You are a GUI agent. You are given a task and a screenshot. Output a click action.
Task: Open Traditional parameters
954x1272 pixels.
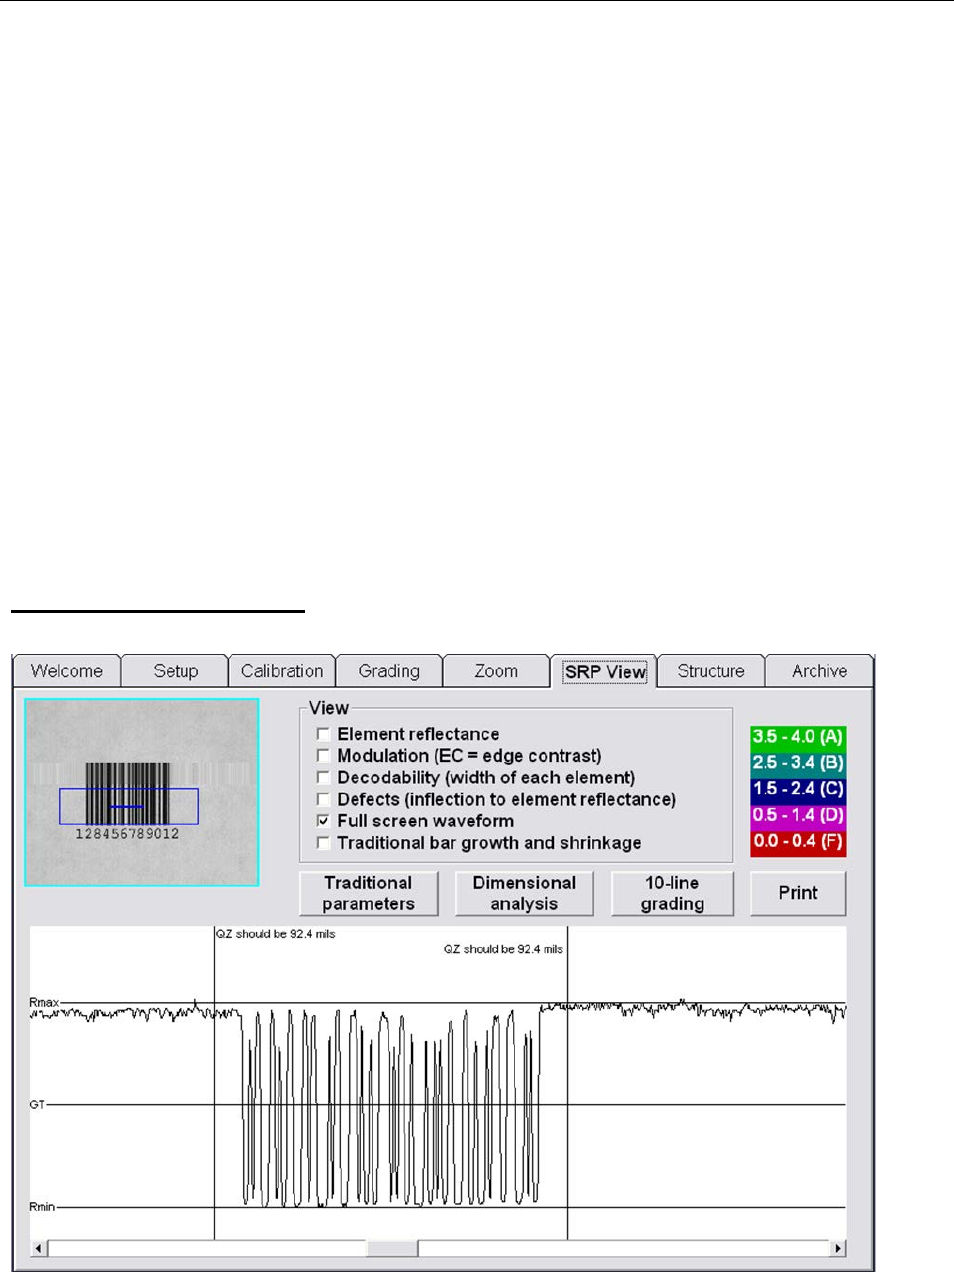(x=368, y=893)
